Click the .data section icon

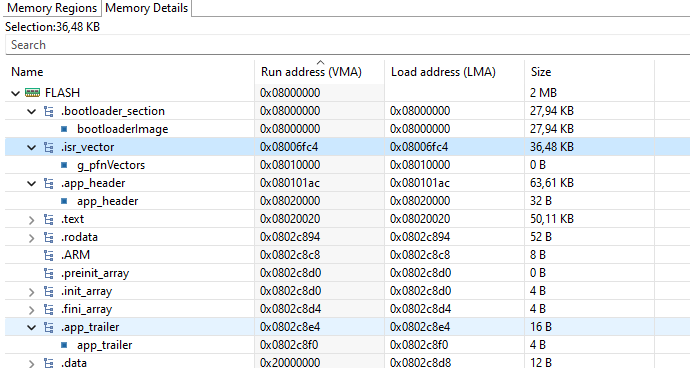pos(48,363)
